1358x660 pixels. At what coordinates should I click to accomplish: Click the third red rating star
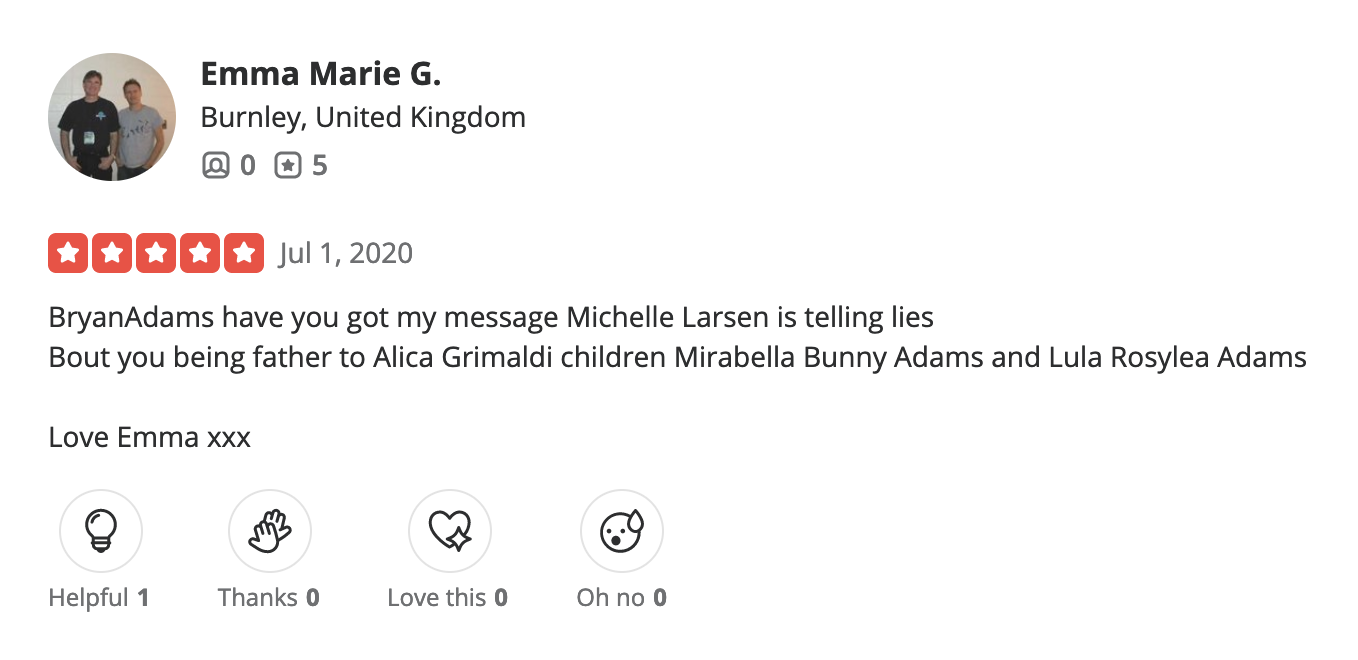(156, 253)
